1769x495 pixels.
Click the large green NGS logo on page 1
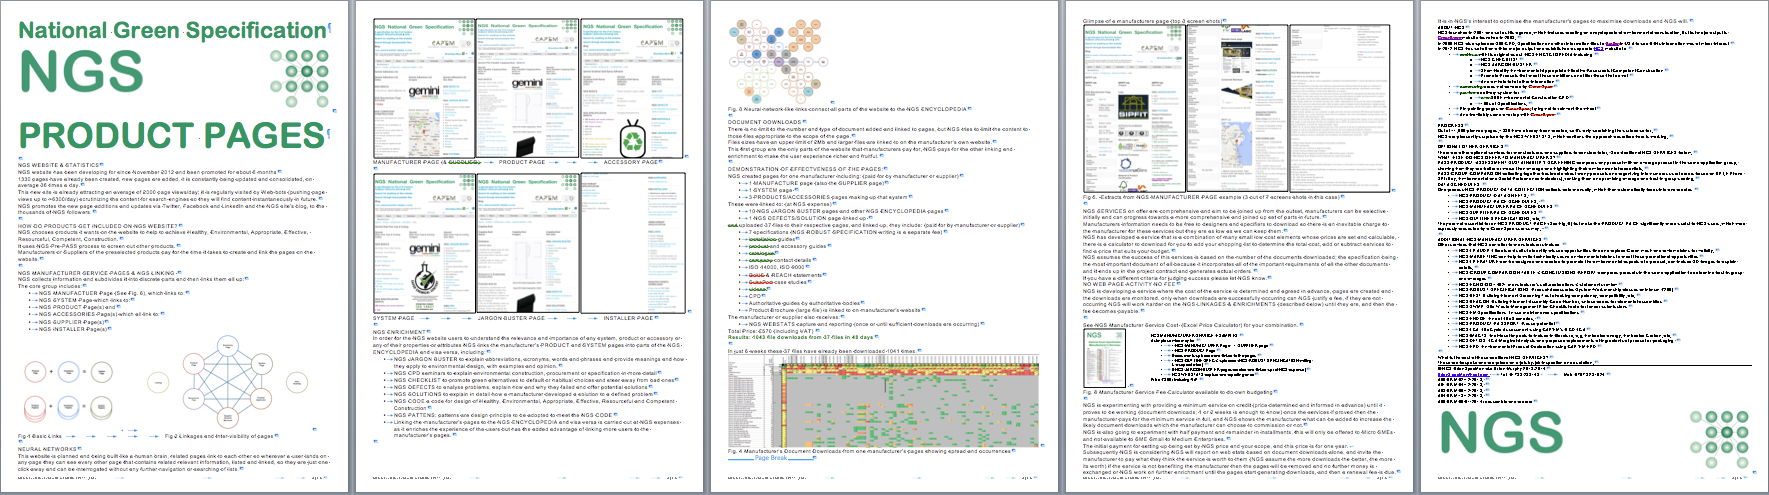click(x=81, y=72)
